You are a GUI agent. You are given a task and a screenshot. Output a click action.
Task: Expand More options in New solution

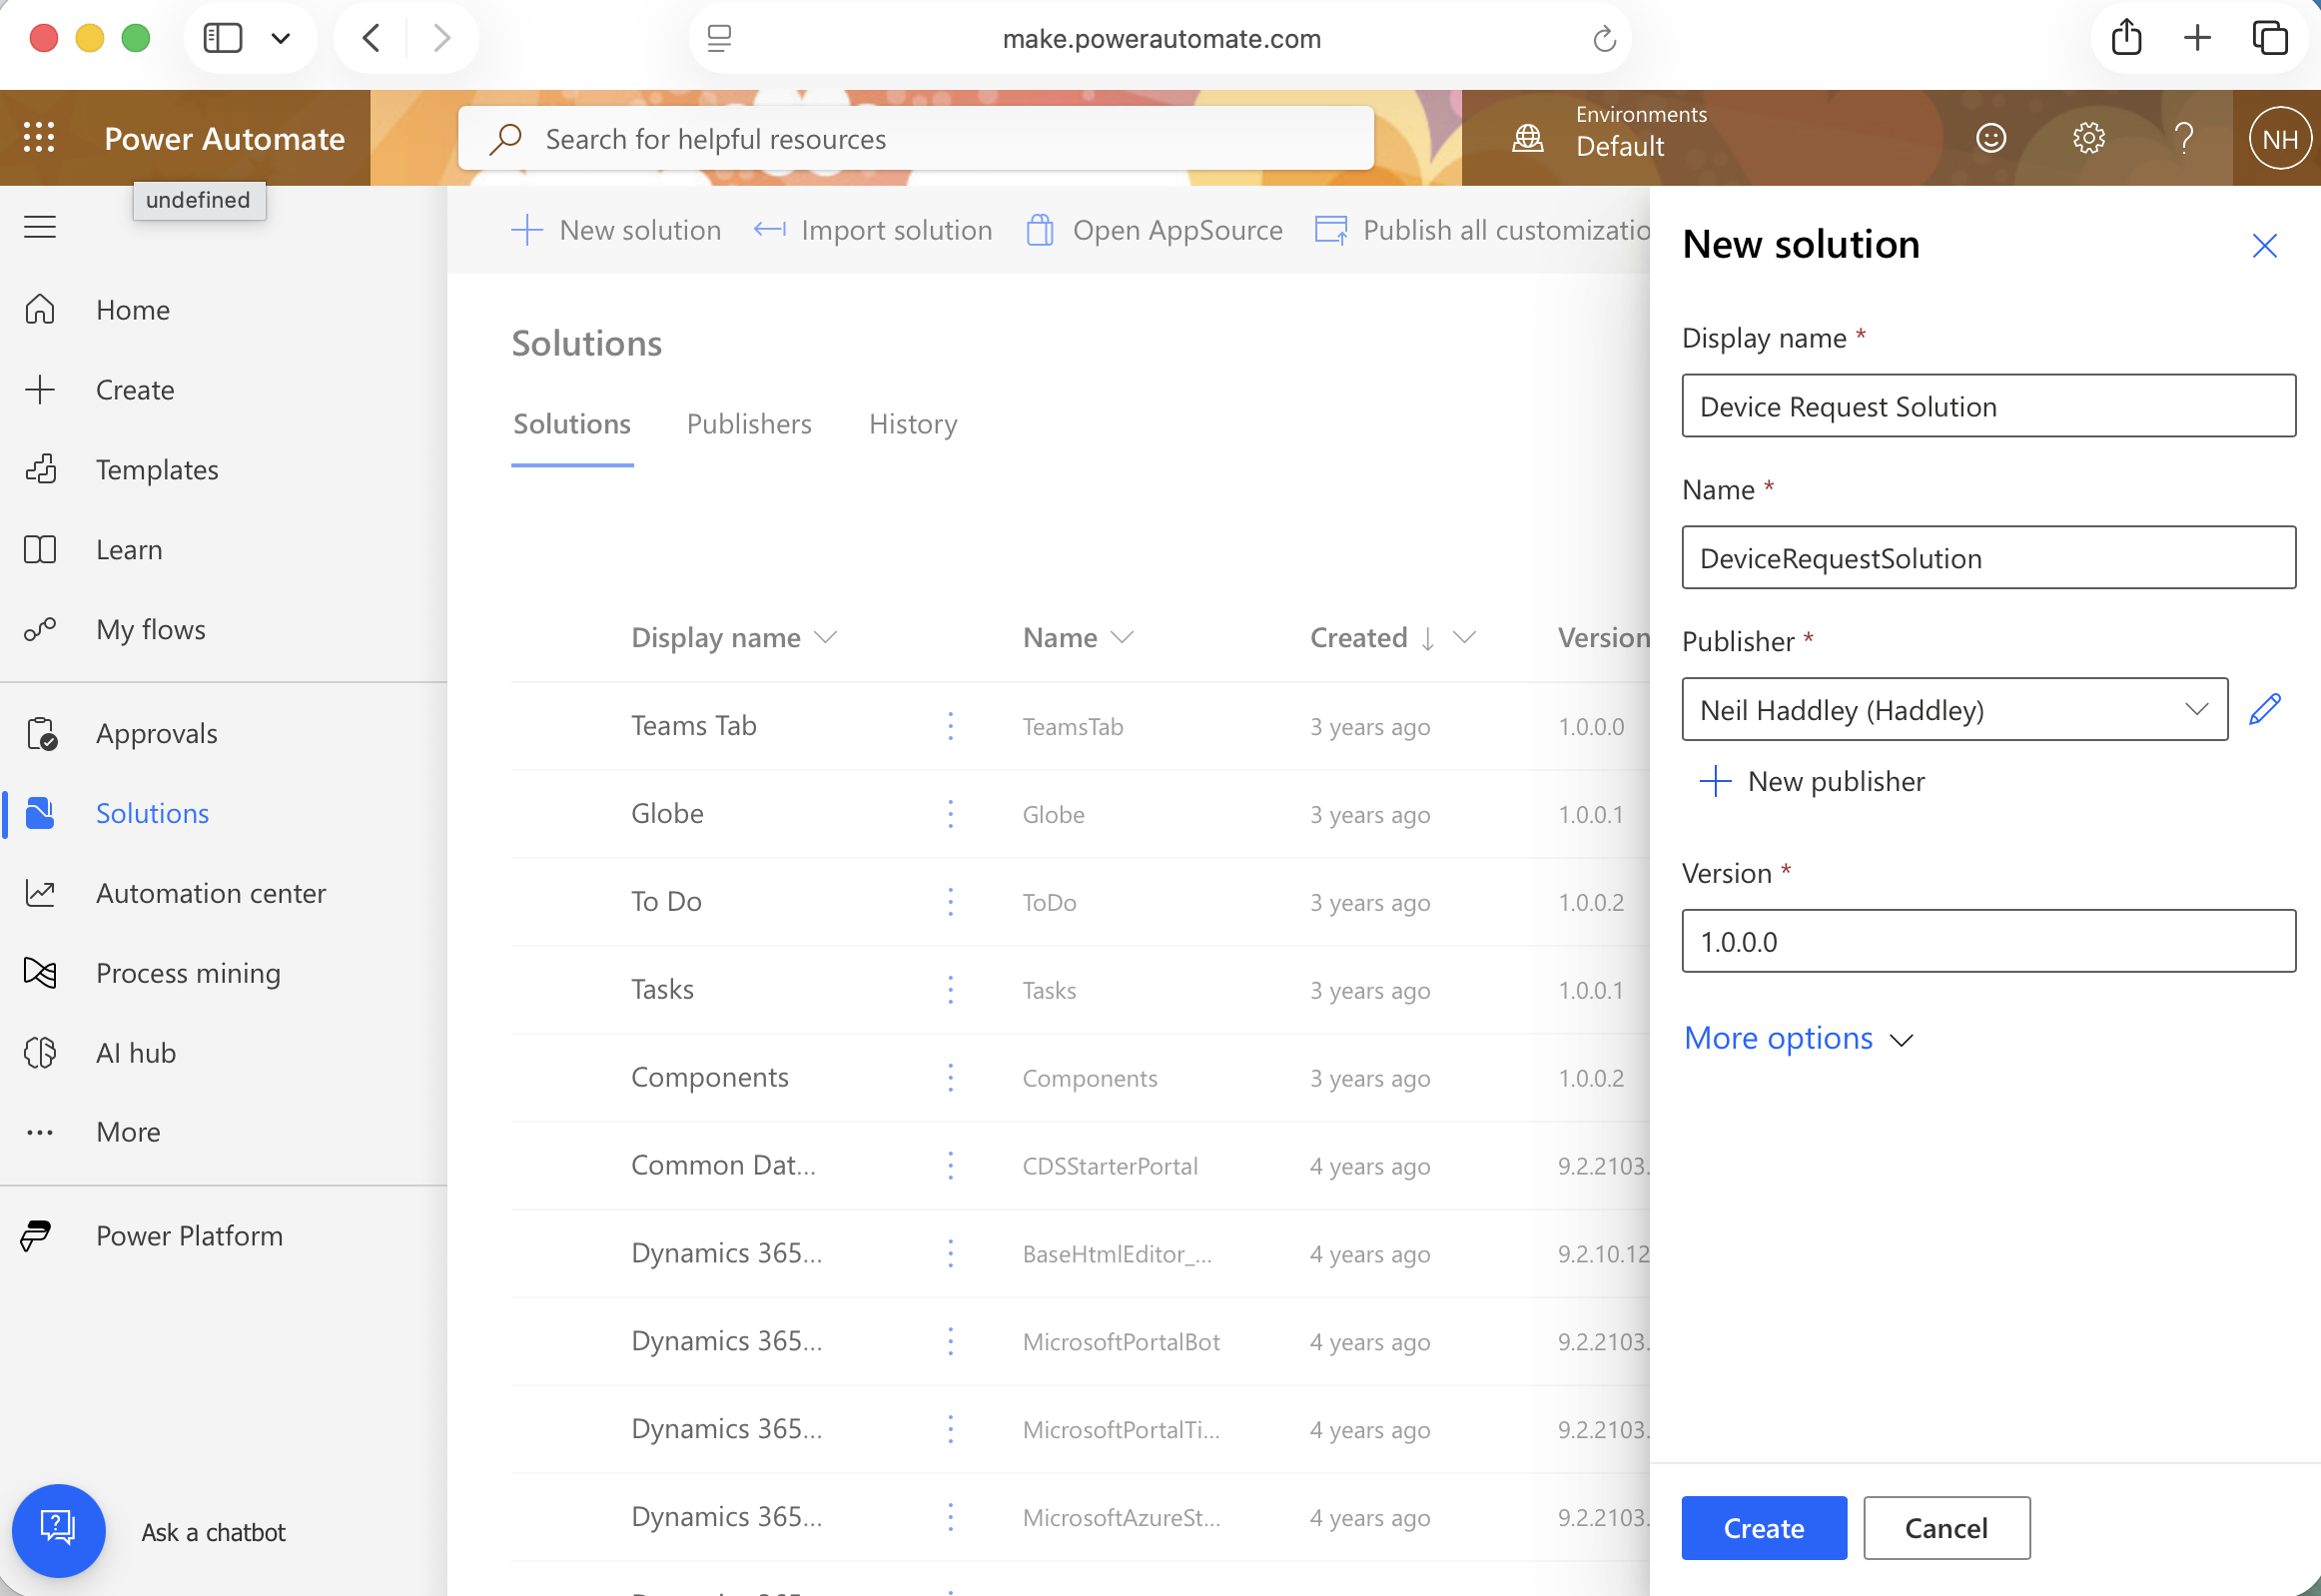click(1798, 1038)
